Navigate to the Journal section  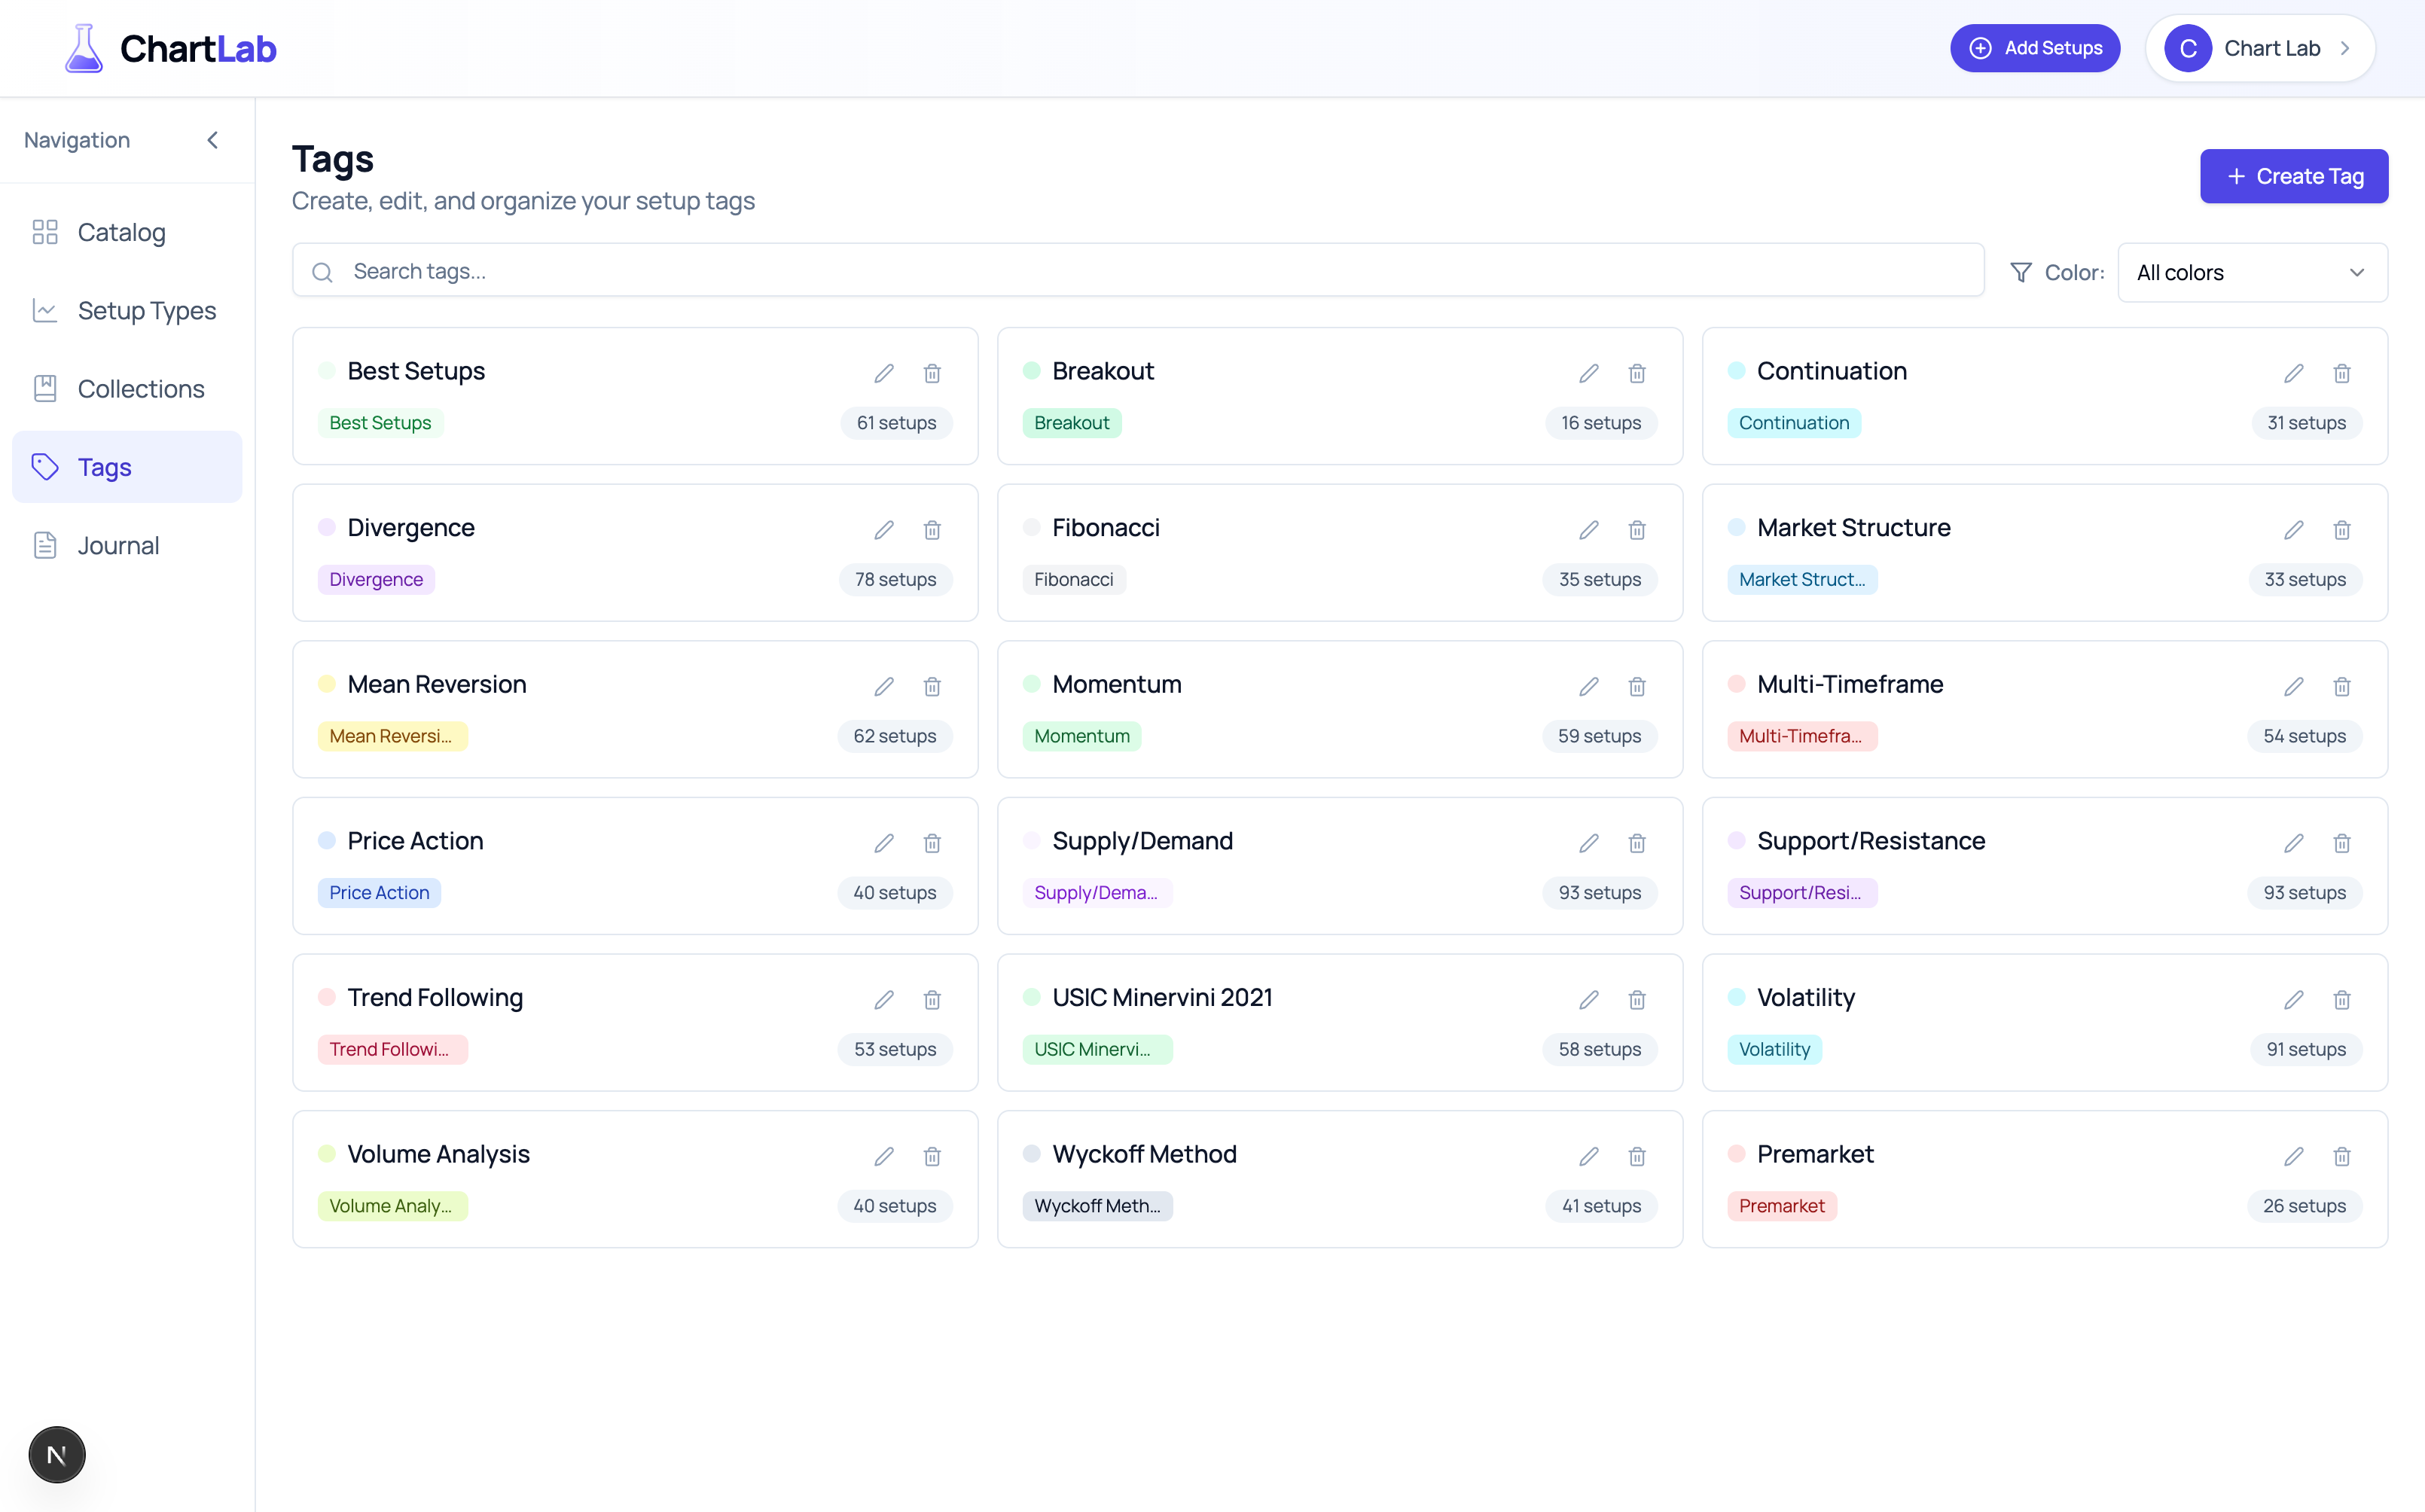[118, 545]
